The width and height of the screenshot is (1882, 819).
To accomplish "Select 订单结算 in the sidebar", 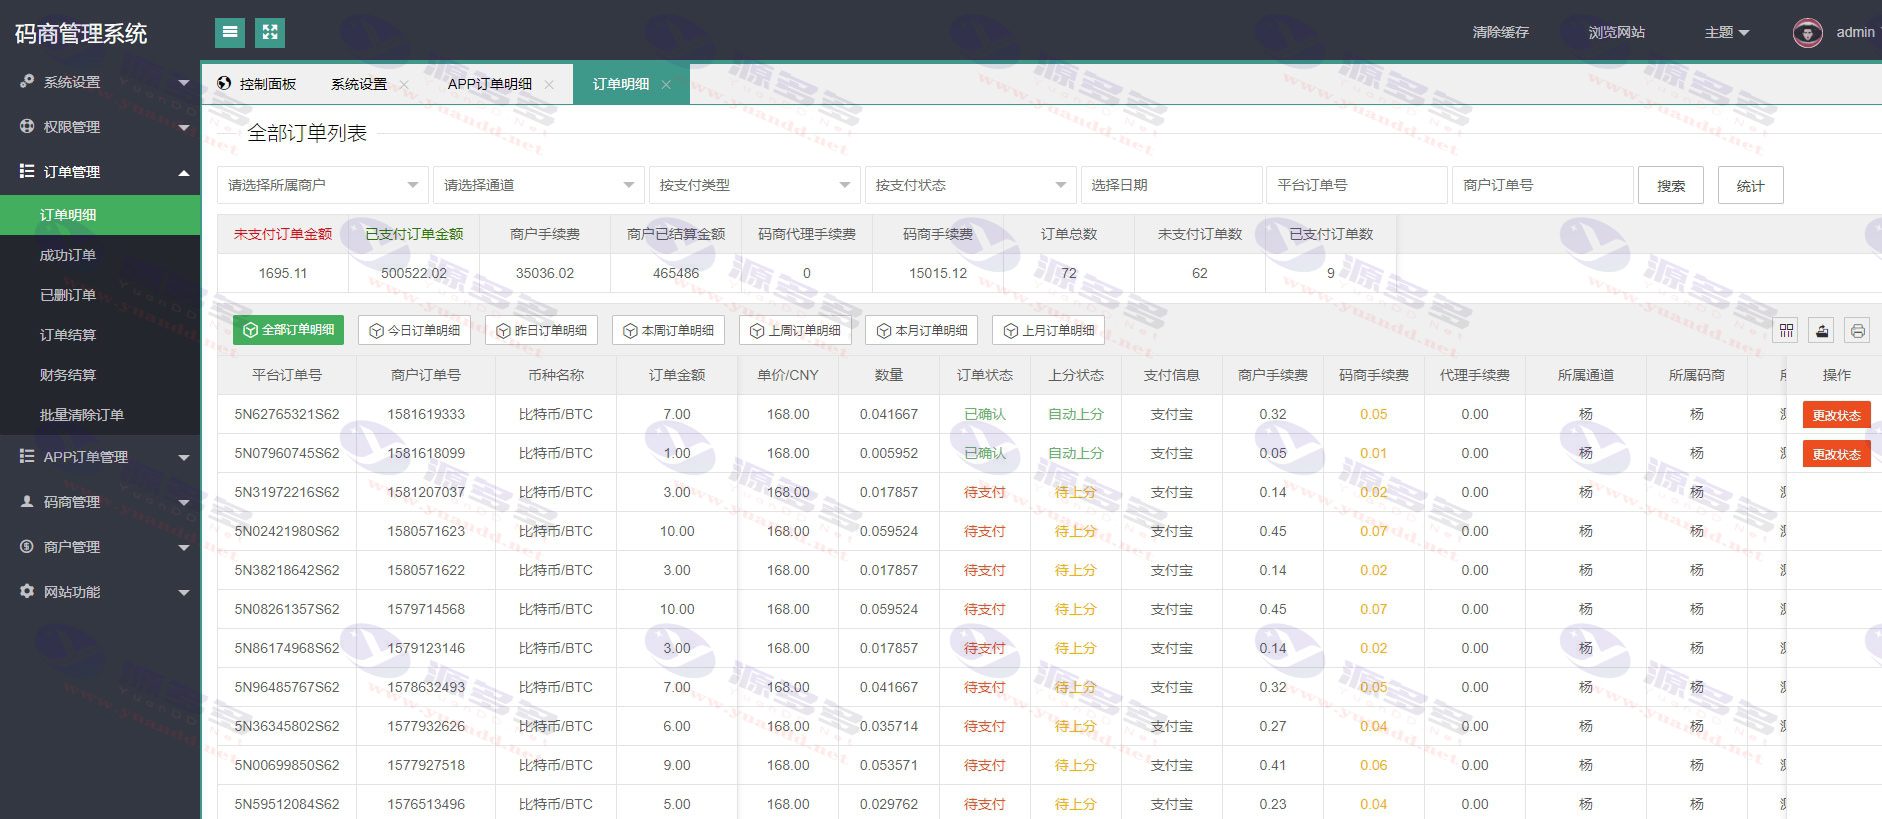I will coord(100,335).
